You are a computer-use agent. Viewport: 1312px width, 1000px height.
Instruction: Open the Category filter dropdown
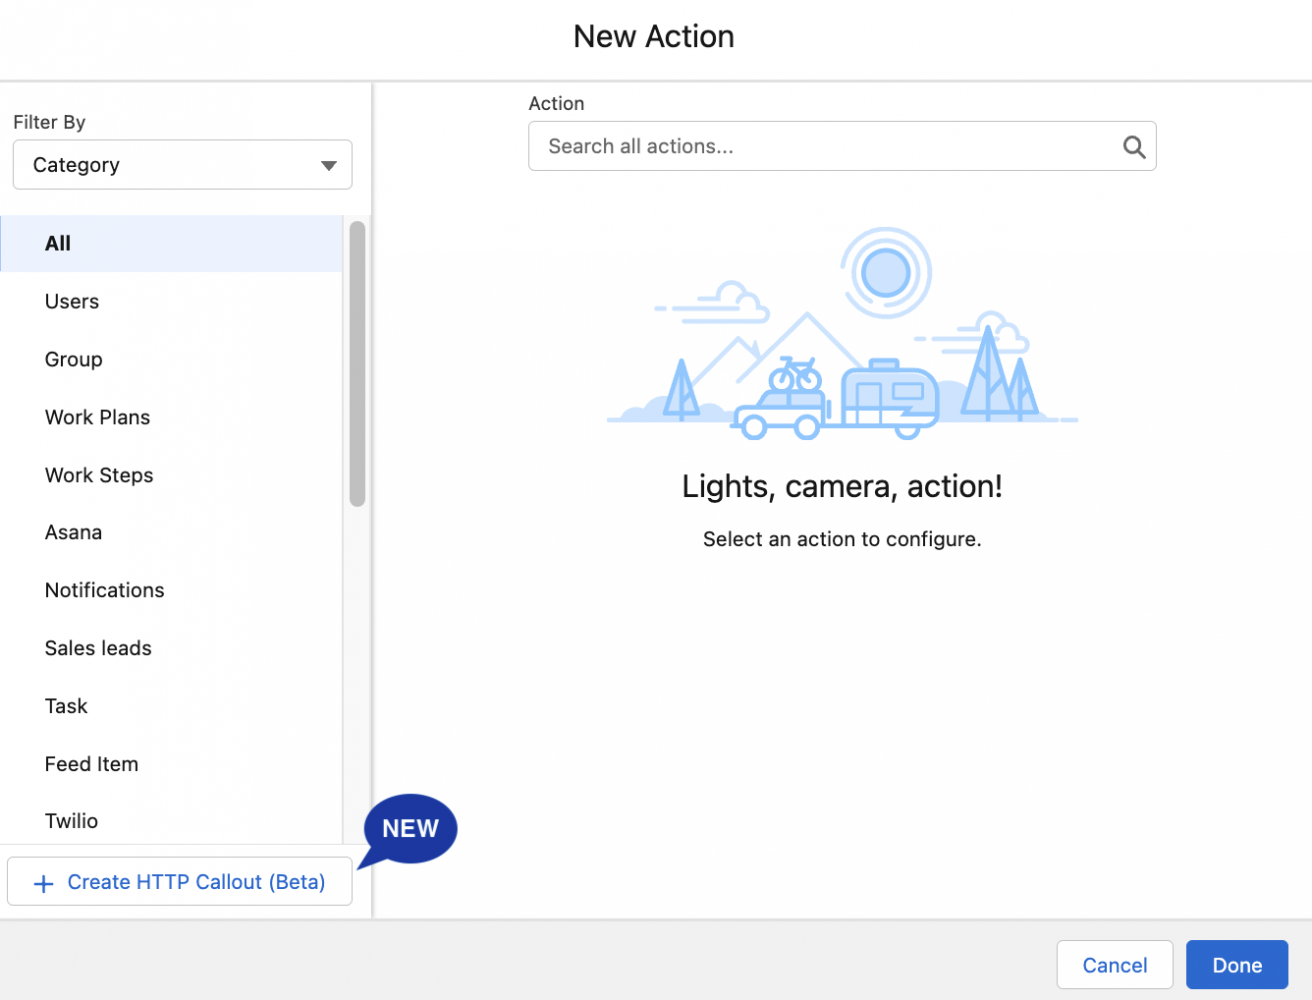pos(182,165)
